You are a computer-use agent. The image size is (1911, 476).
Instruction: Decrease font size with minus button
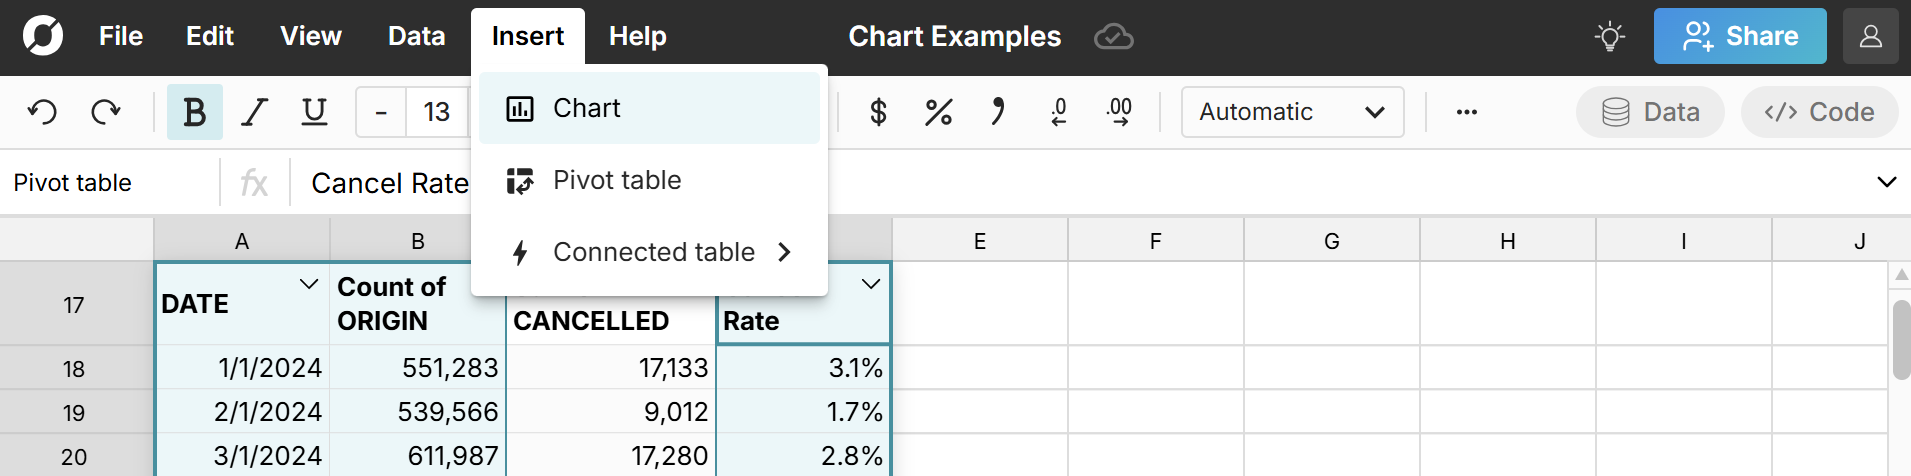[x=381, y=112]
